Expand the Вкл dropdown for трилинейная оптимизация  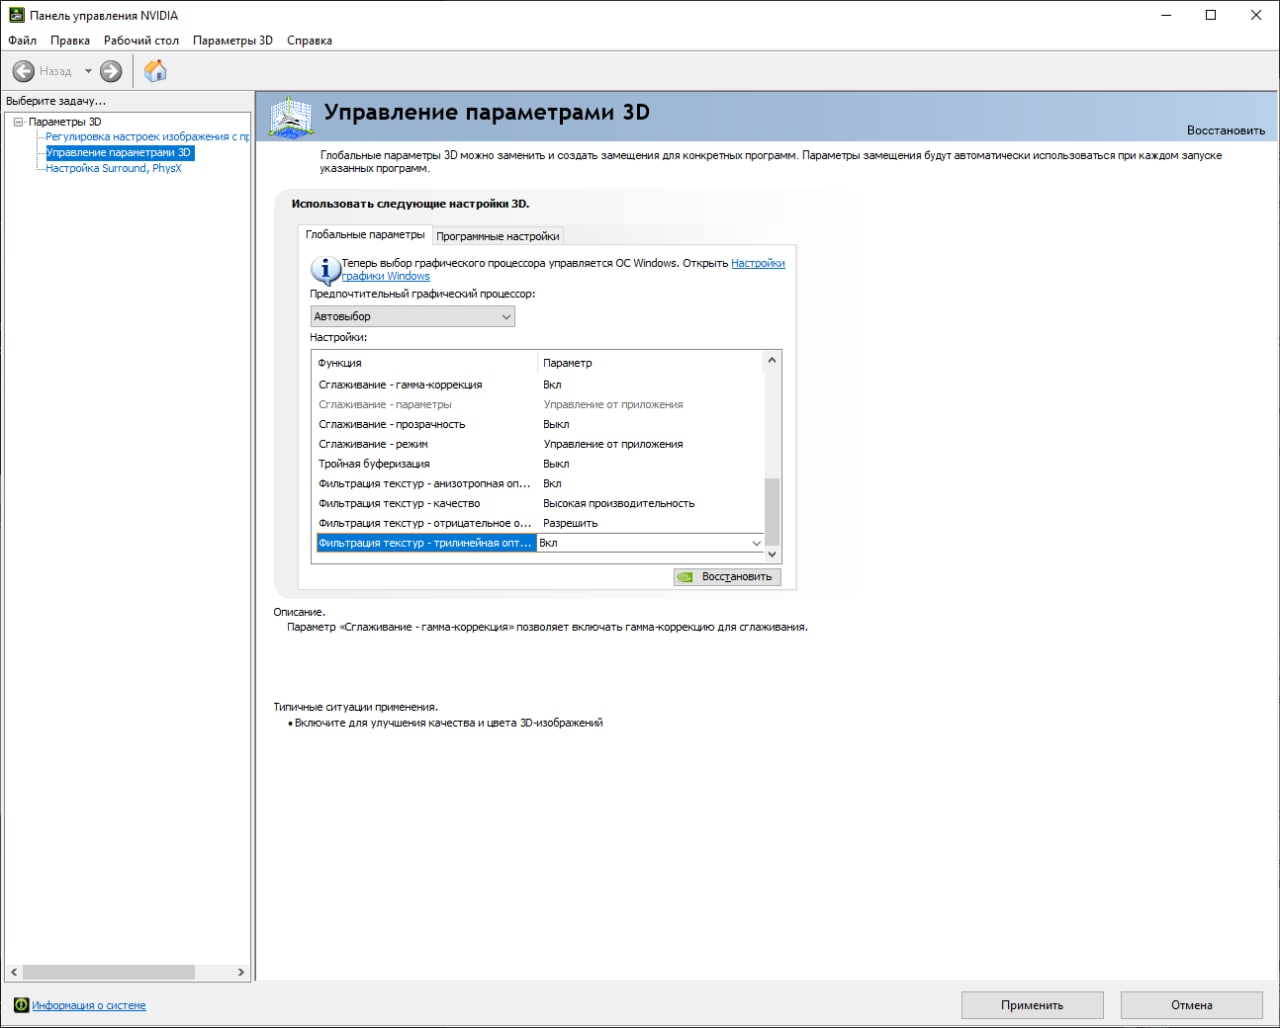(756, 543)
